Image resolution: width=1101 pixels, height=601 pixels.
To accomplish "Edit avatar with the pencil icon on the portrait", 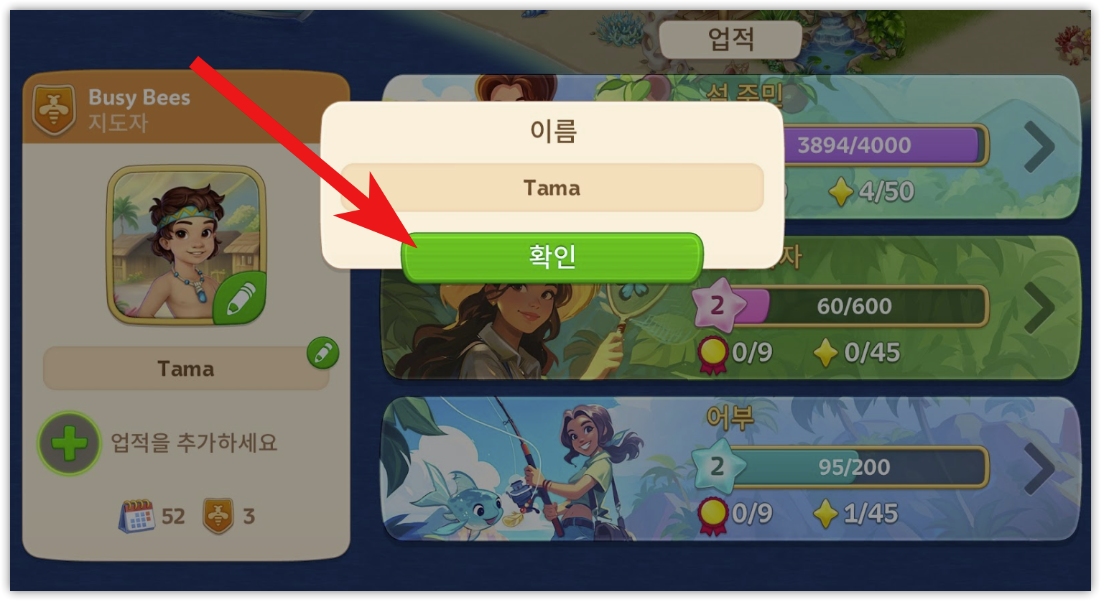I will click(x=239, y=298).
